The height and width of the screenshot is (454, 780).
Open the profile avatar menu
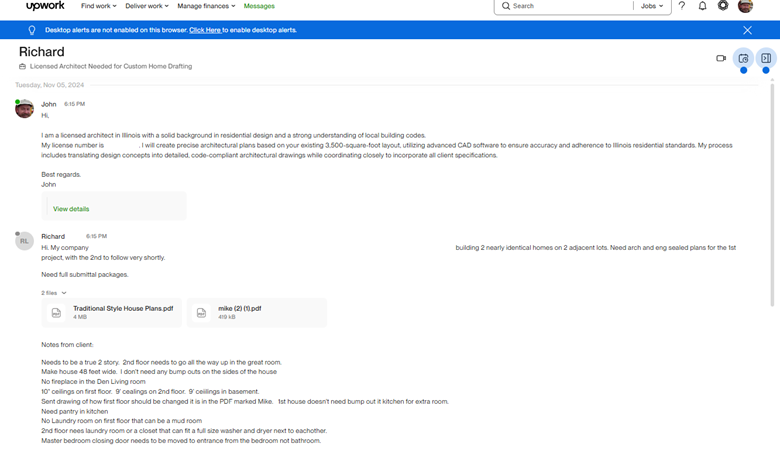(745, 6)
